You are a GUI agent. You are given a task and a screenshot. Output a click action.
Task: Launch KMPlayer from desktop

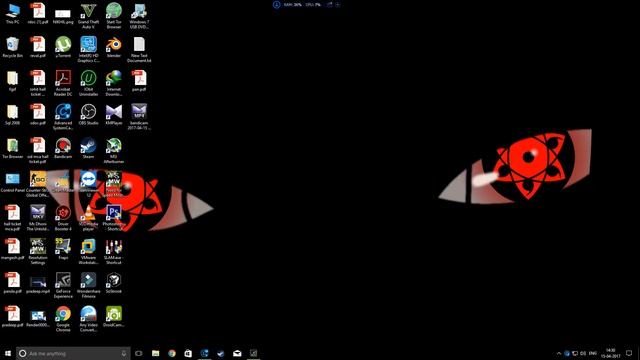click(x=114, y=115)
